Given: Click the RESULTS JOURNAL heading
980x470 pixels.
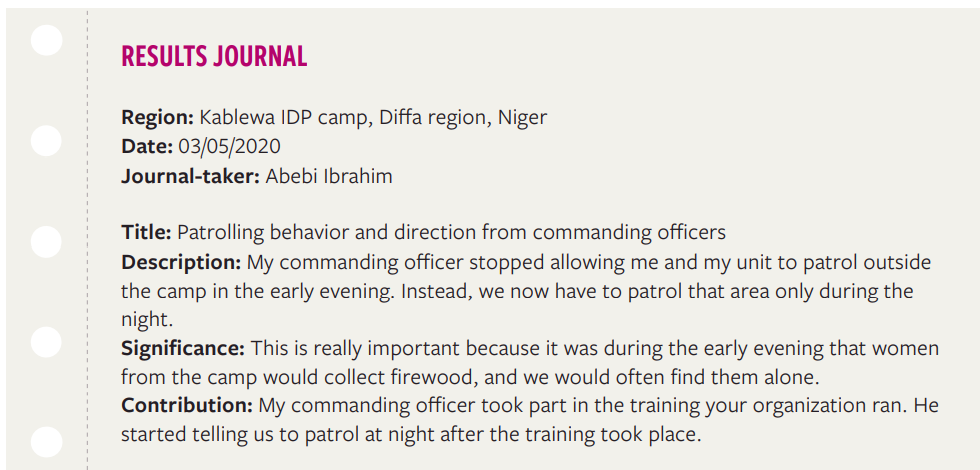Looking at the screenshot, I should click(x=214, y=56).
